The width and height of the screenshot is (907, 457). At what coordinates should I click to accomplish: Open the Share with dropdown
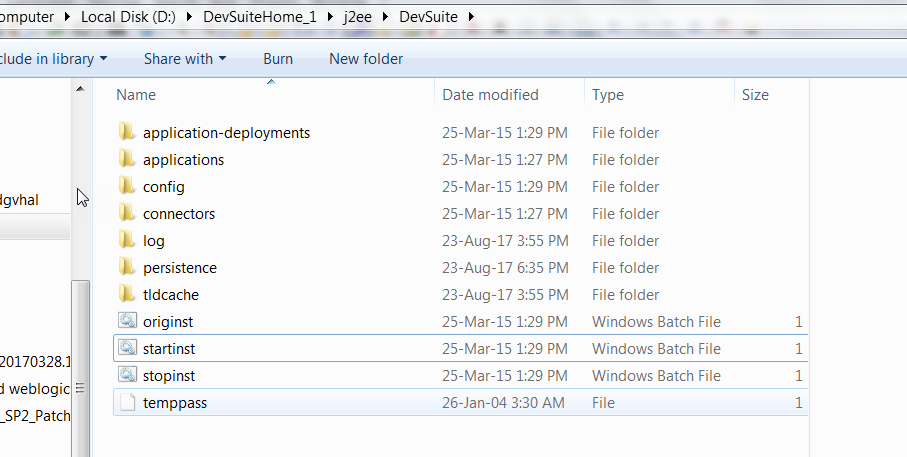click(185, 59)
